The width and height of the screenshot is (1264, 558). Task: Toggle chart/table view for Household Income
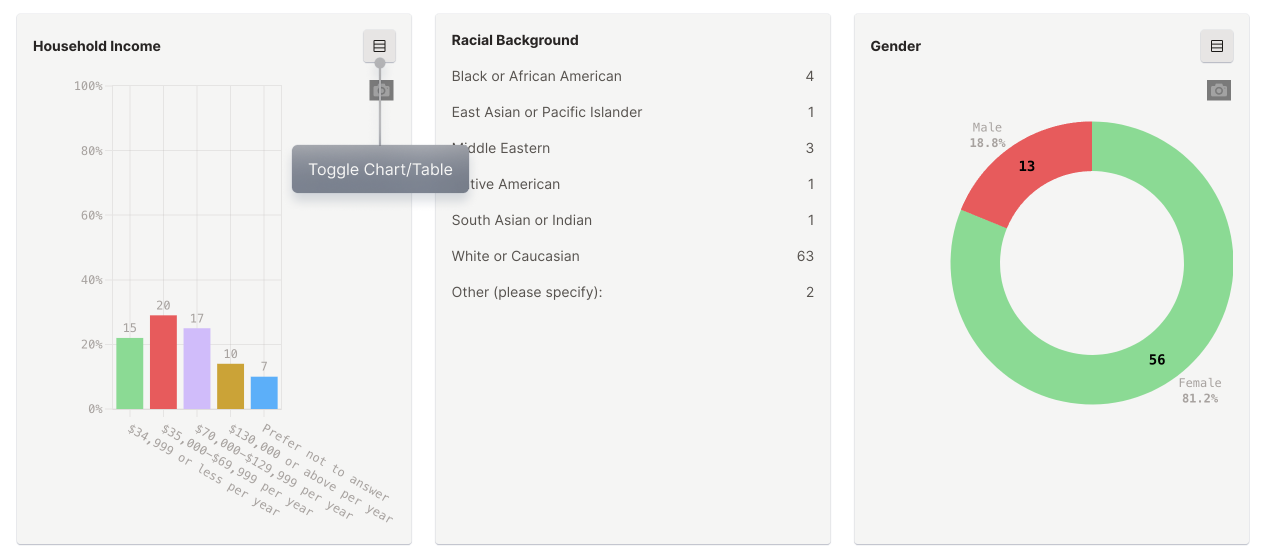point(379,46)
